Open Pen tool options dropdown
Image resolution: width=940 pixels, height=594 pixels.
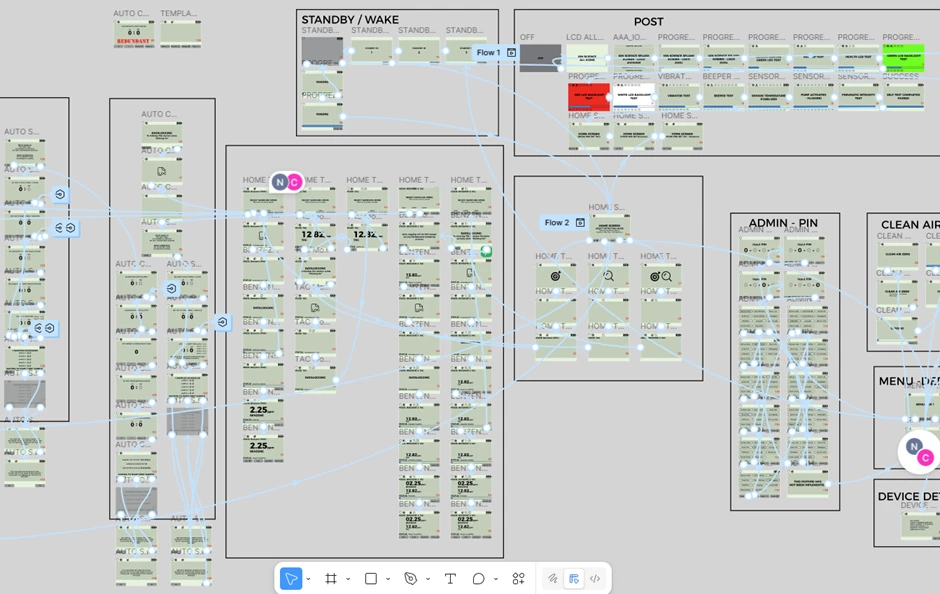pos(427,579)
